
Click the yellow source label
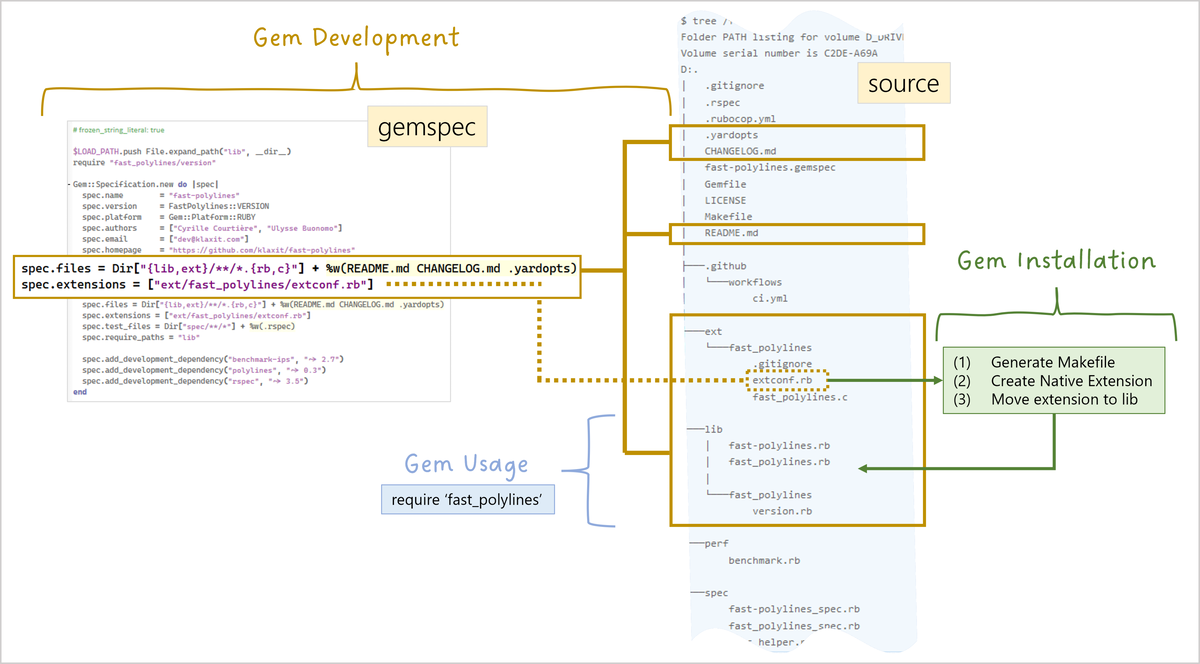point(903,85)
